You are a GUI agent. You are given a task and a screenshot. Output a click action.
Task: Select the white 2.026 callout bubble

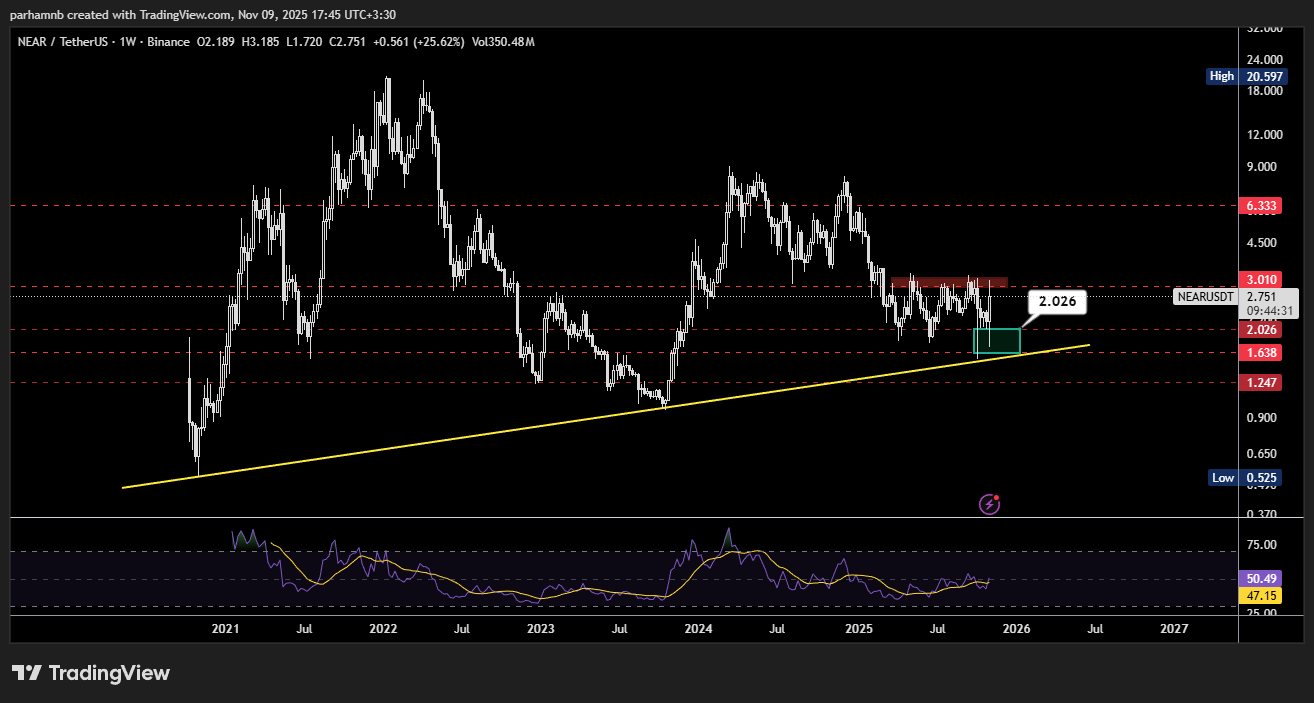point(1059,301)
